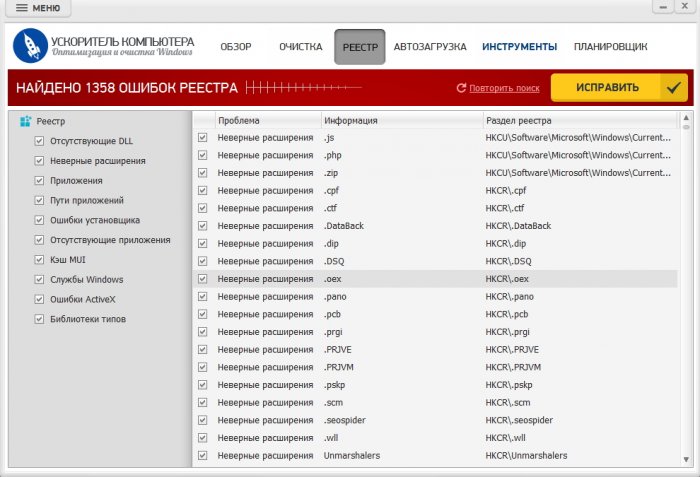
Task: Click the hamburger icon in МЕНЮ button
Action: click(x=21, y=8)
